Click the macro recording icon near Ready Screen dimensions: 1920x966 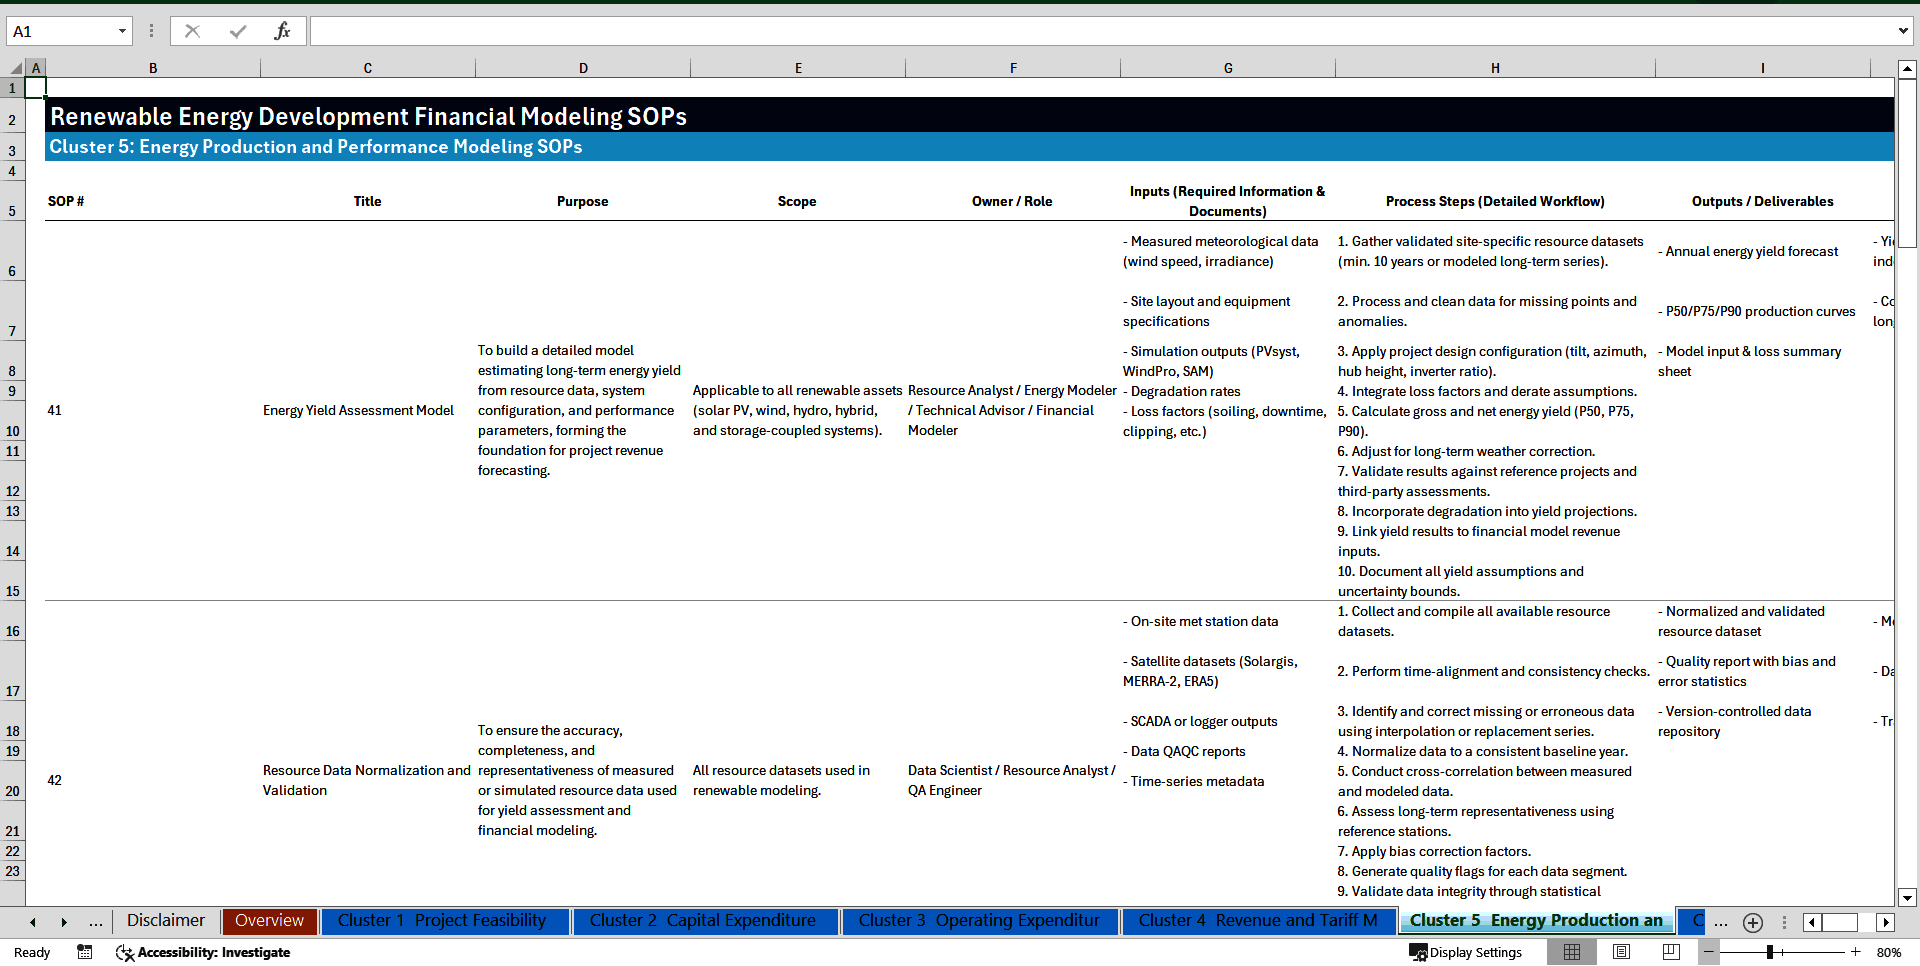click(84, 952)
